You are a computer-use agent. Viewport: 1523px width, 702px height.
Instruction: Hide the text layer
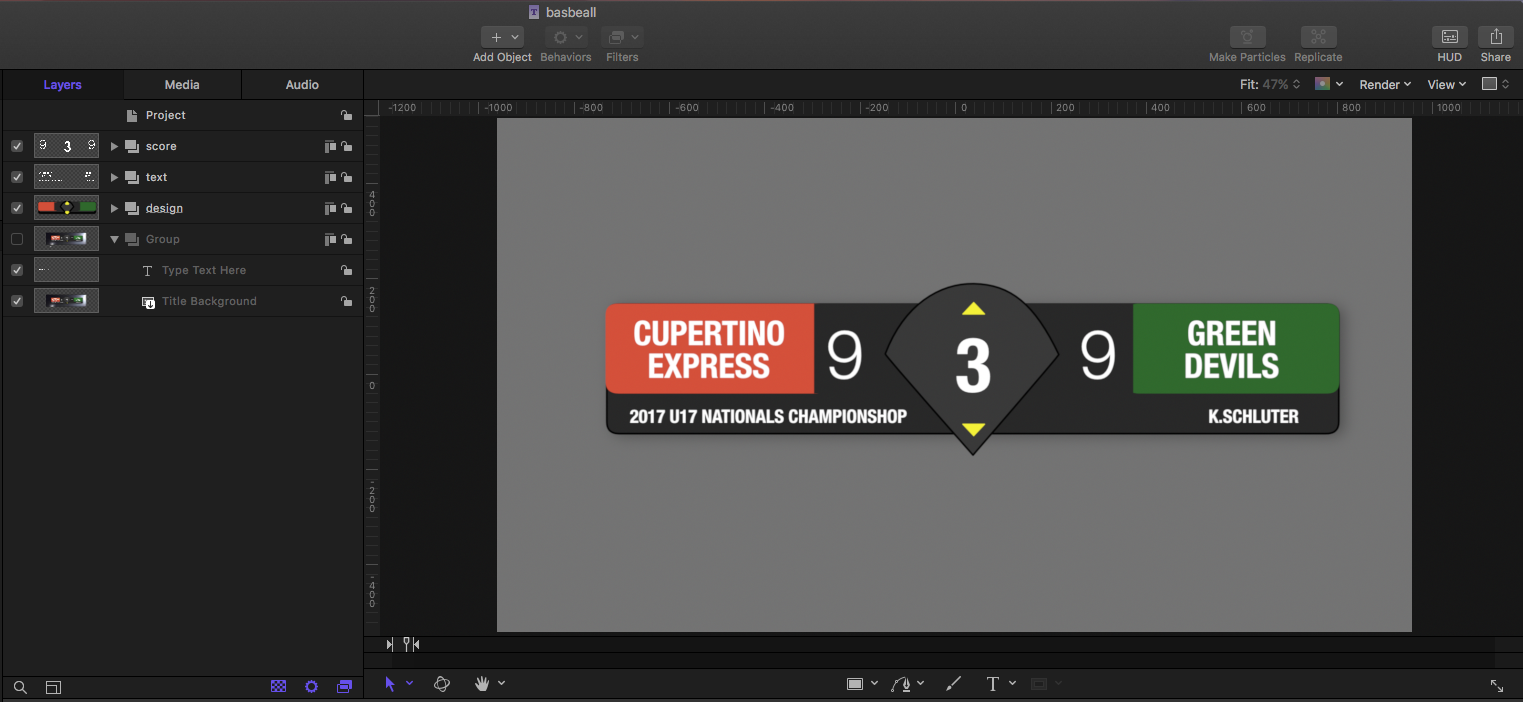click(x=16, y=177)
